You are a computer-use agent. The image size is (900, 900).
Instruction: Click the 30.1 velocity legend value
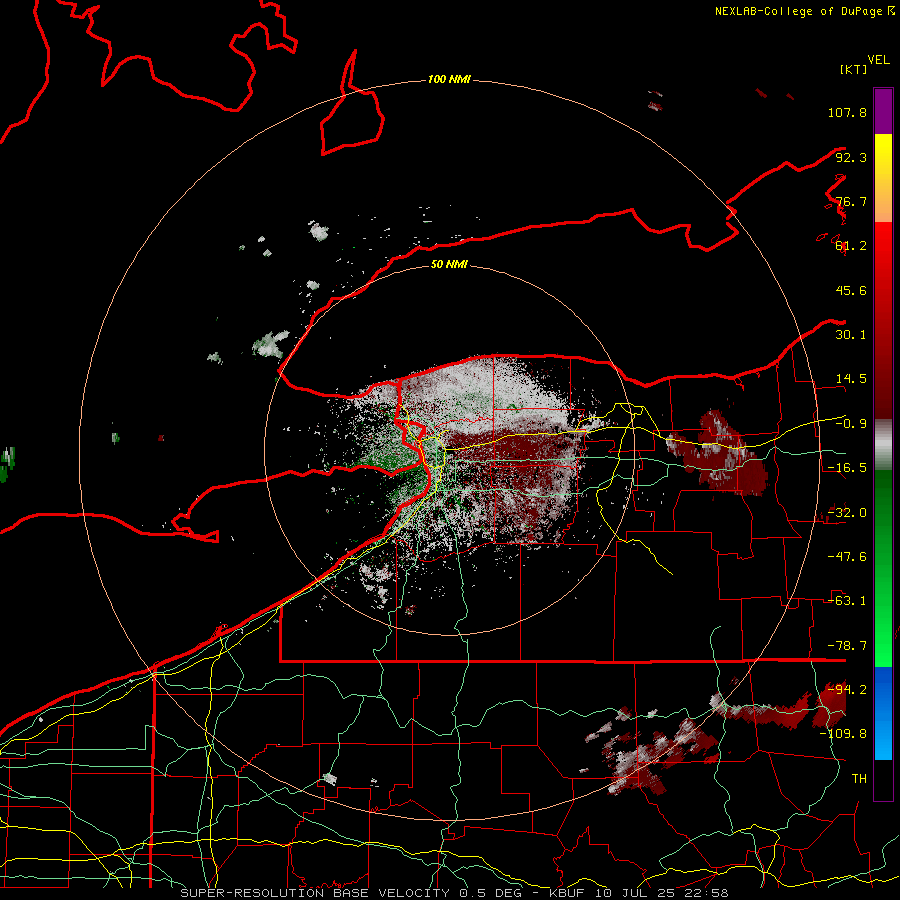pos(851,335)
